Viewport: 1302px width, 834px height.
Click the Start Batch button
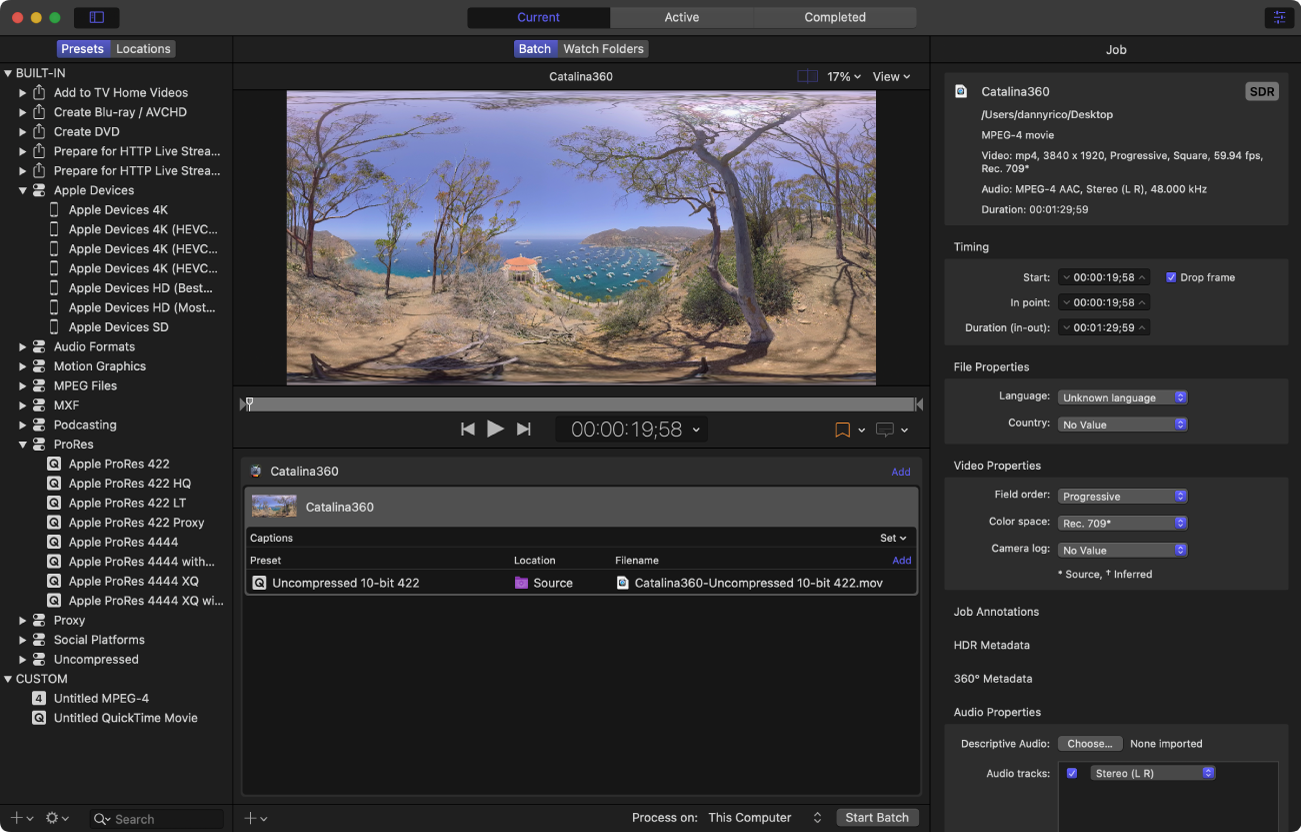[876, 818]
